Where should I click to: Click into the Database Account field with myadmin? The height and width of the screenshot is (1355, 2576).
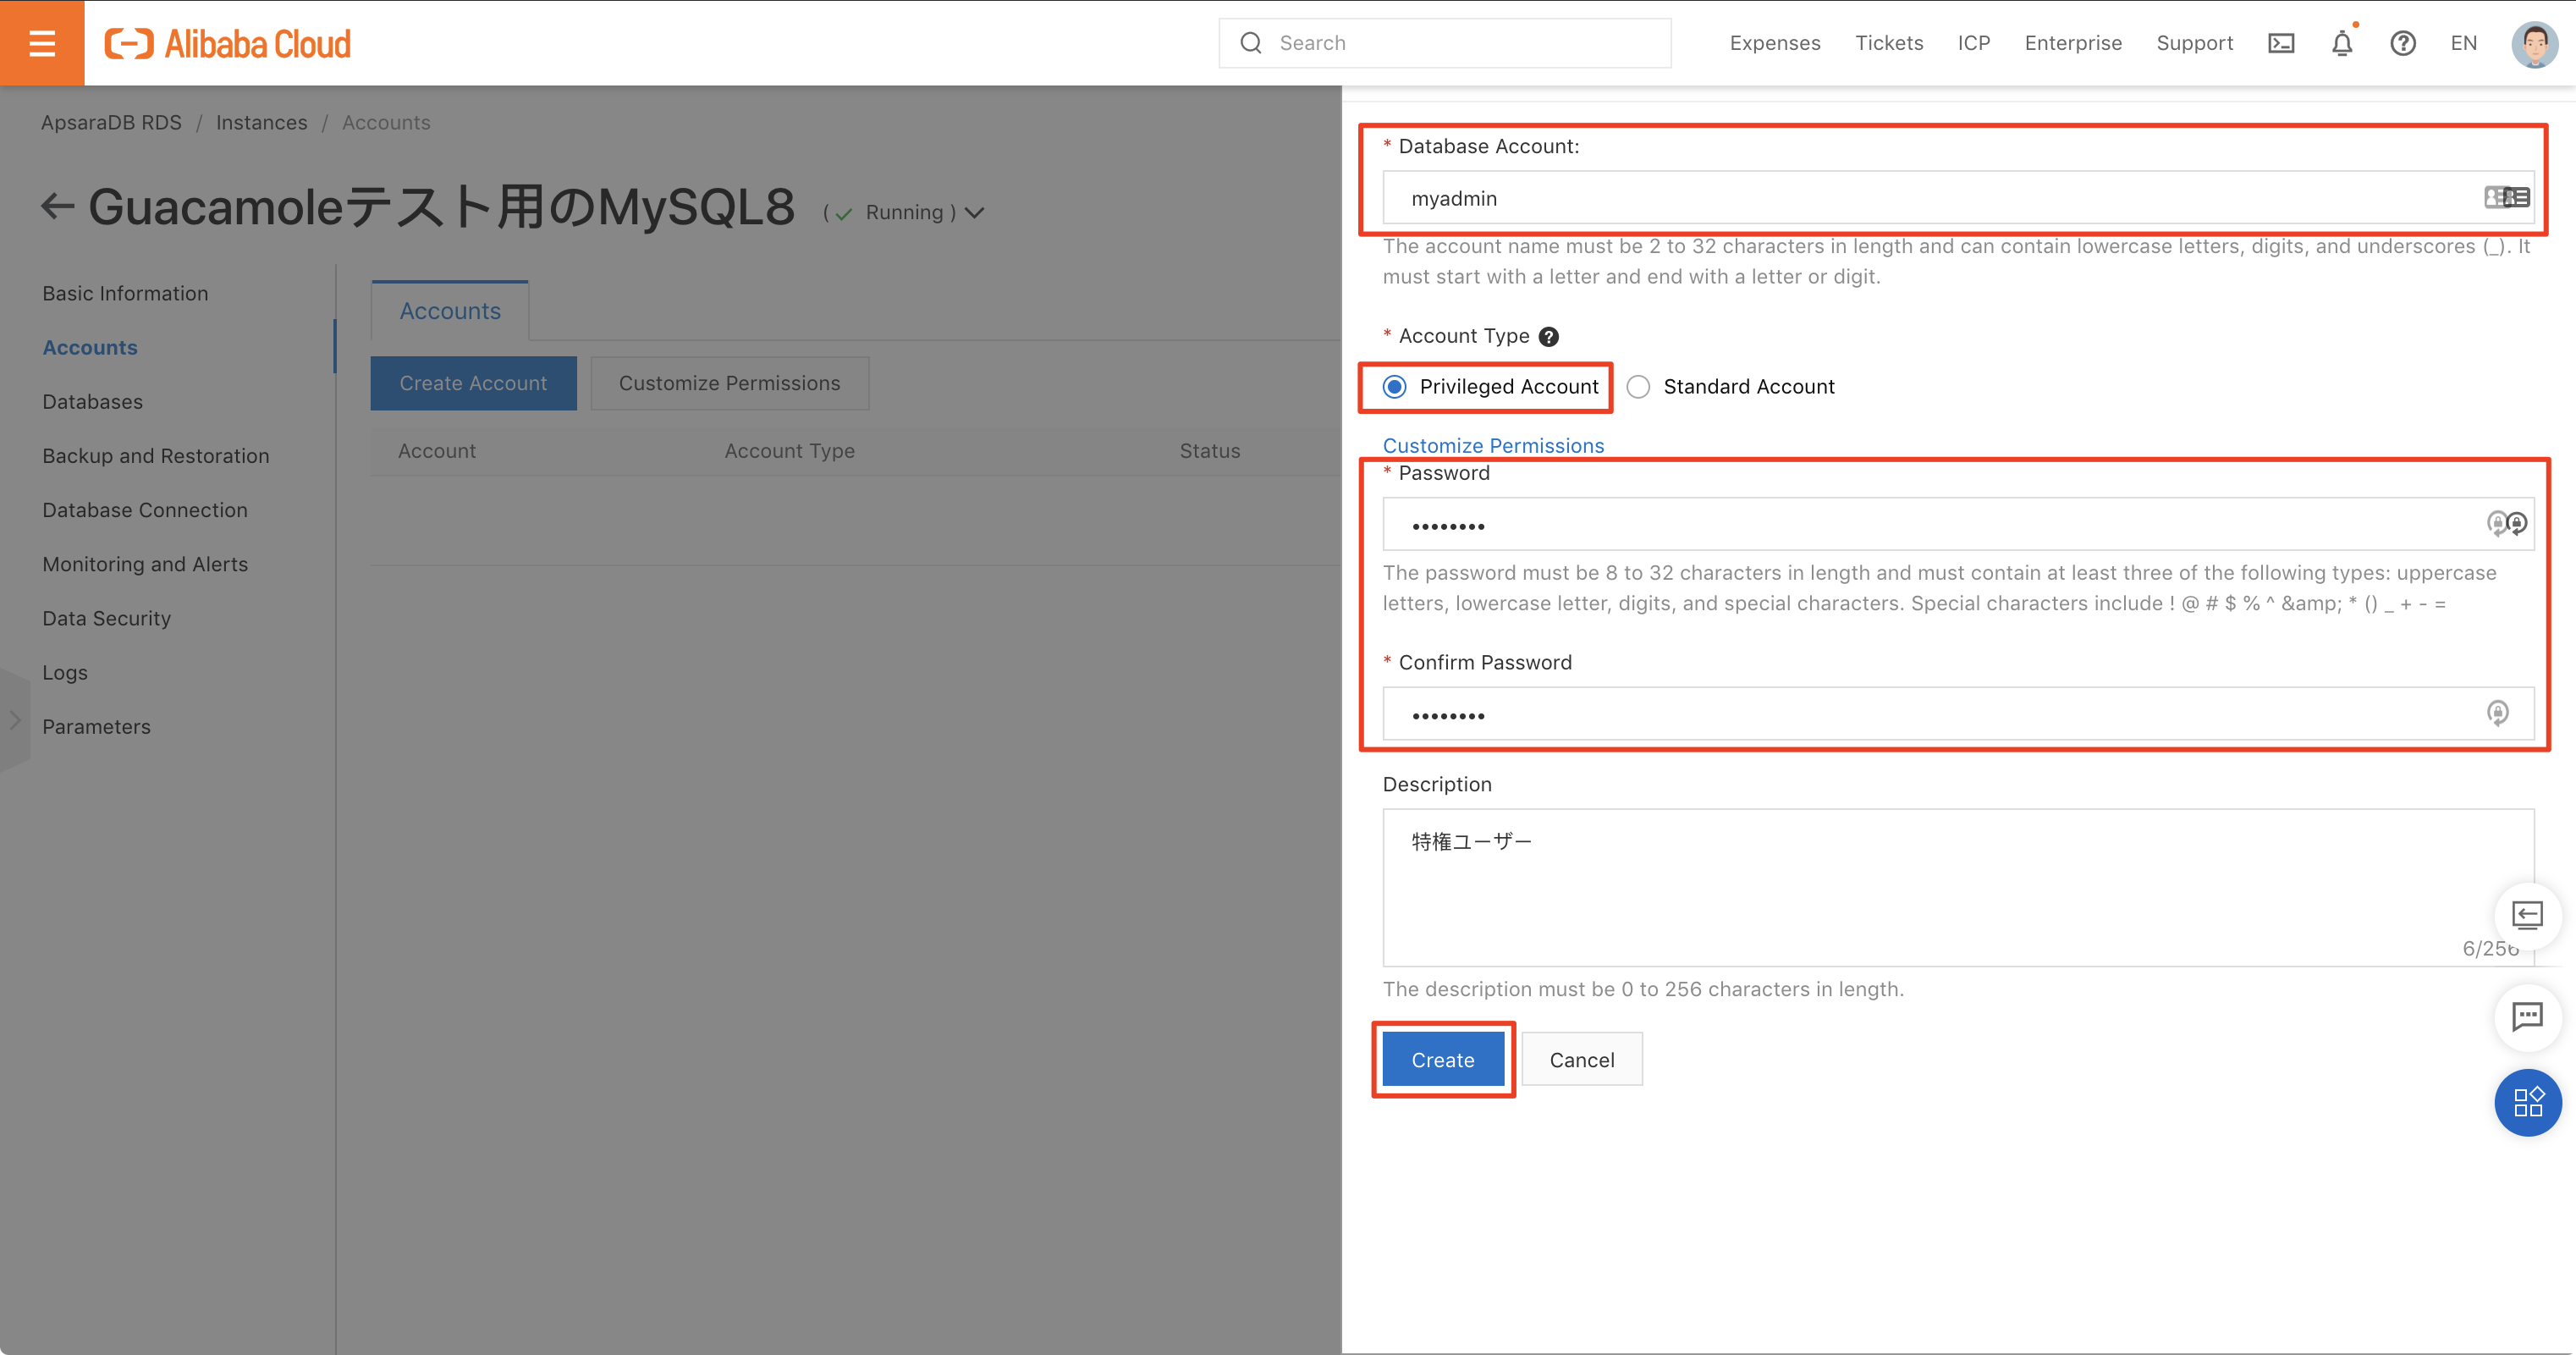[1957, 197]
